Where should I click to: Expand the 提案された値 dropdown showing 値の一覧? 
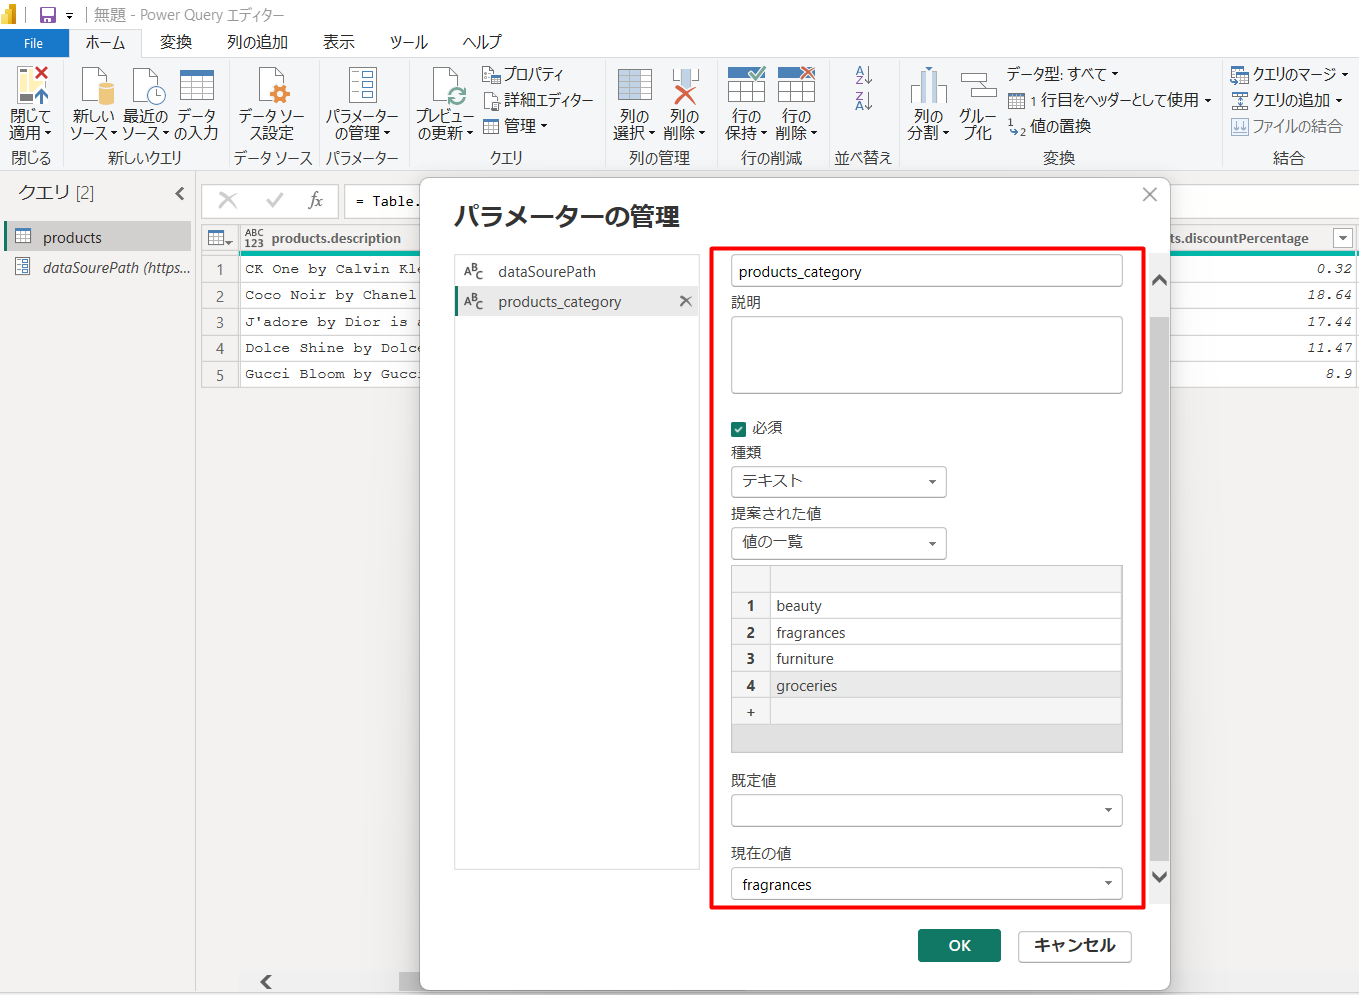pos(838,543)
